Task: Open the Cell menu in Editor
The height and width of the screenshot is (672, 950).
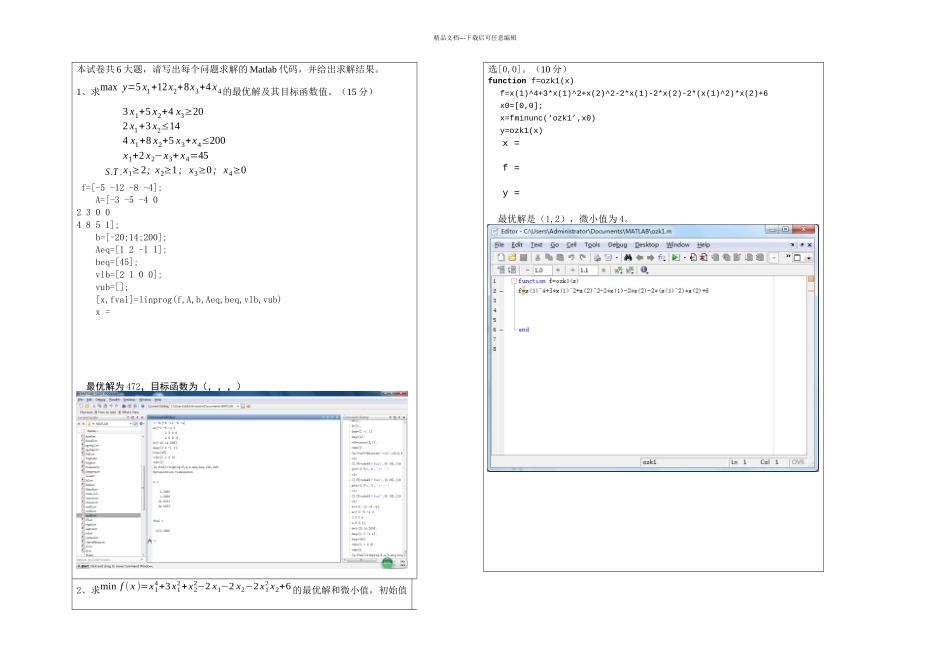Action: [x=572, y=244]
